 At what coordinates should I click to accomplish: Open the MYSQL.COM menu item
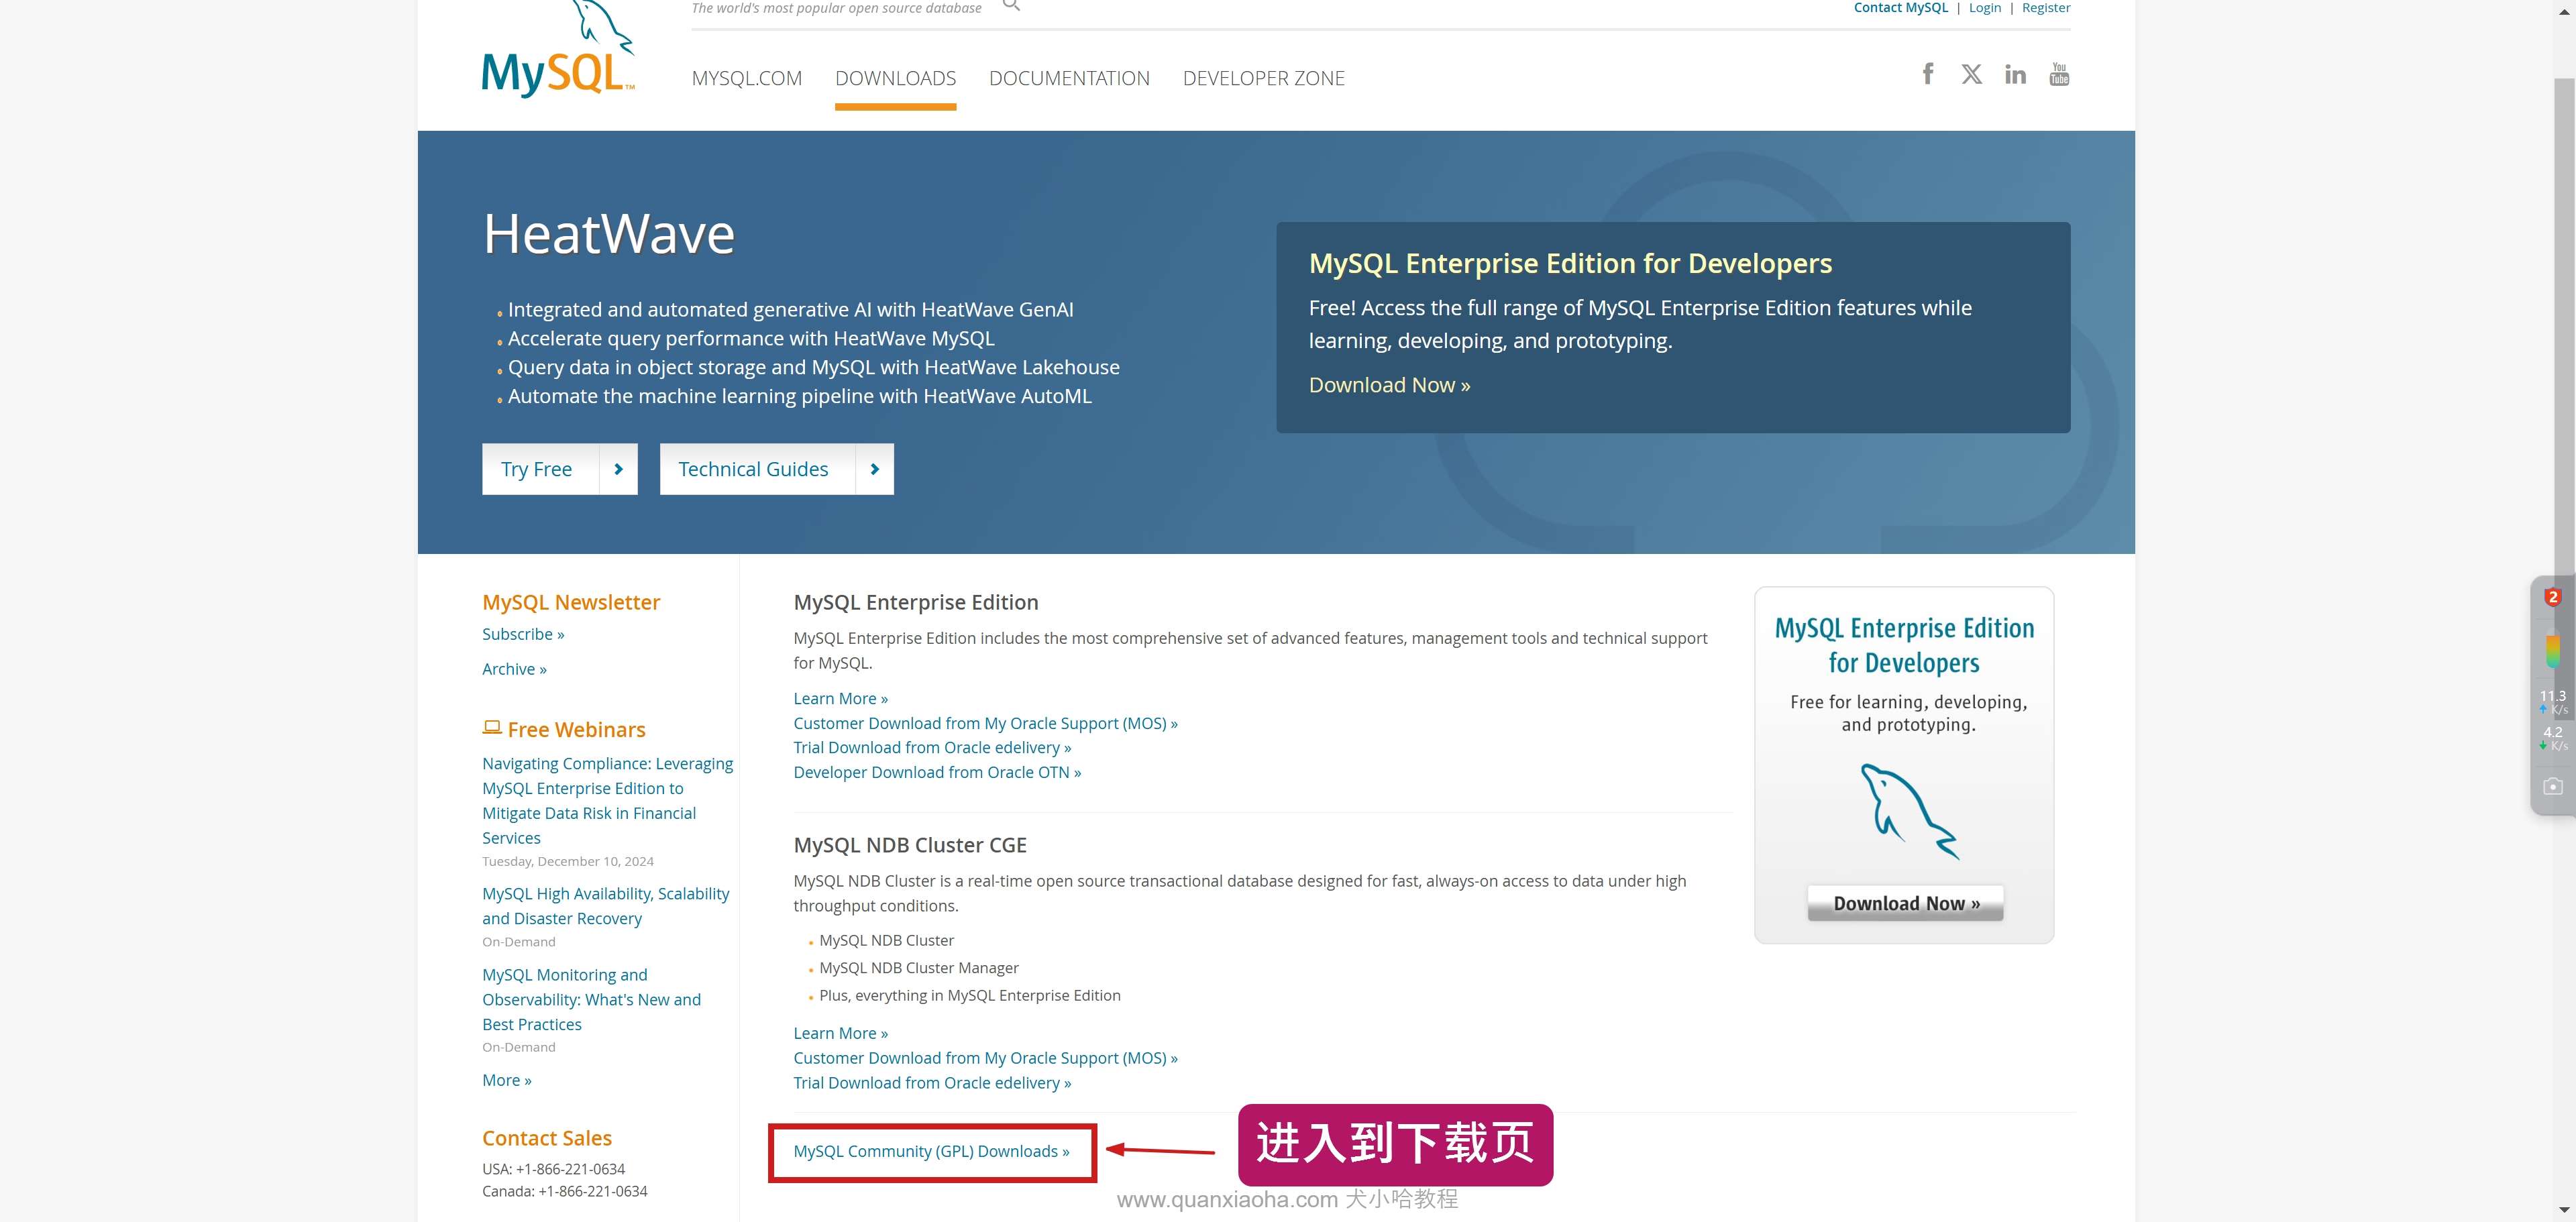[x=747, y=78]
